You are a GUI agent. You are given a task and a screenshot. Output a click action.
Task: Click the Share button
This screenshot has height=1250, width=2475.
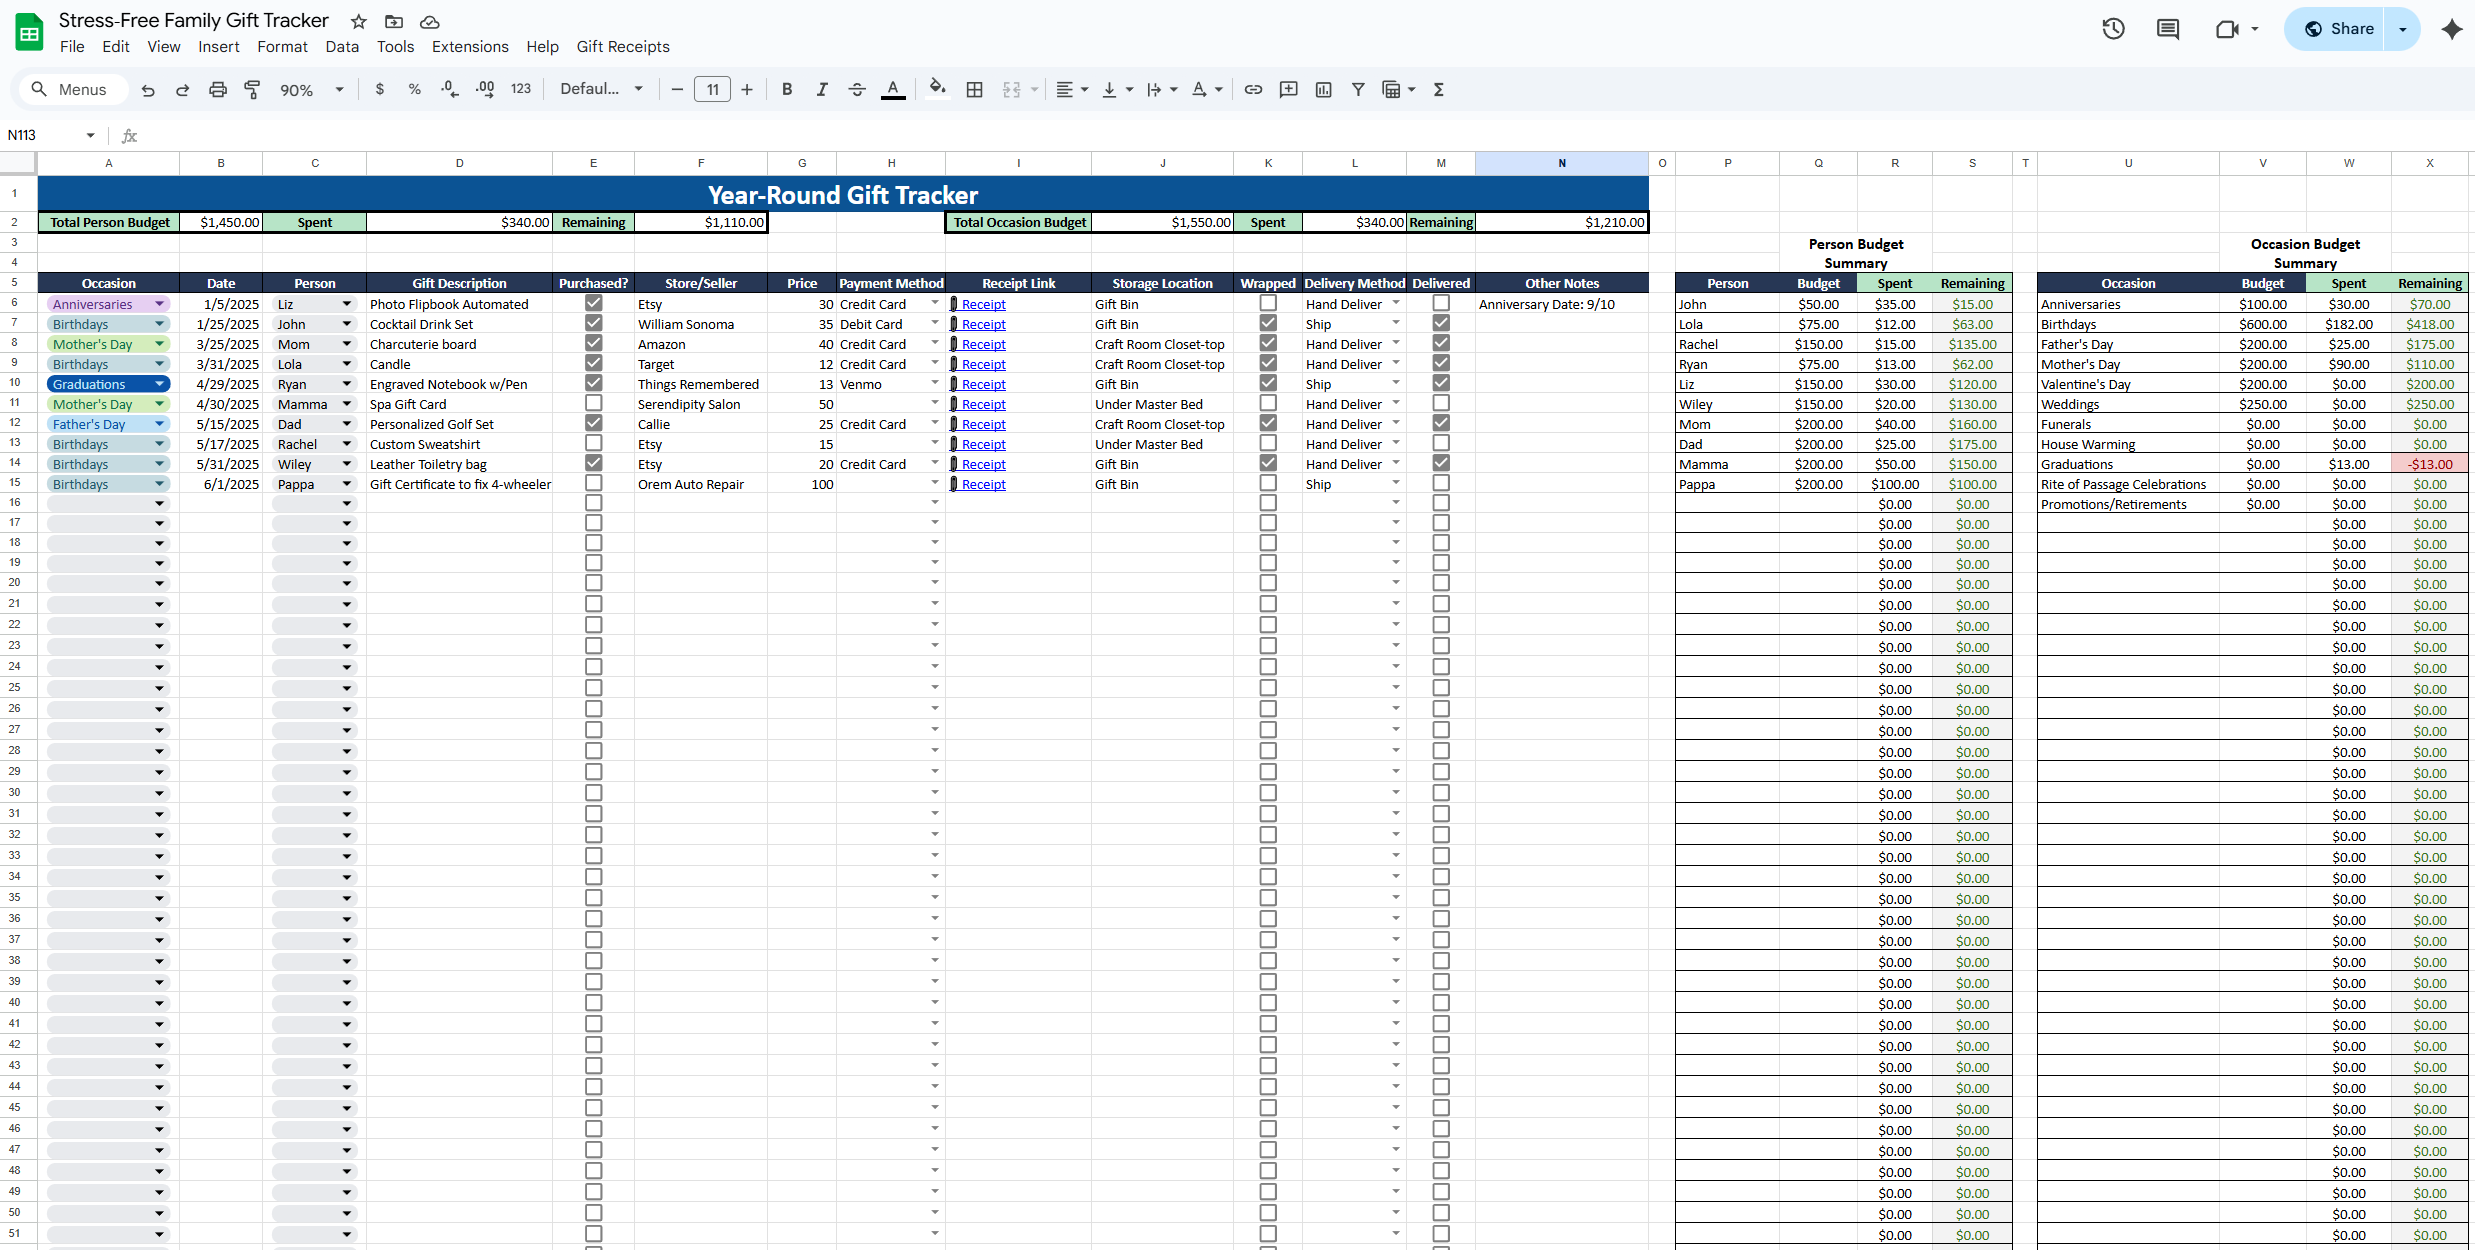2347,29
